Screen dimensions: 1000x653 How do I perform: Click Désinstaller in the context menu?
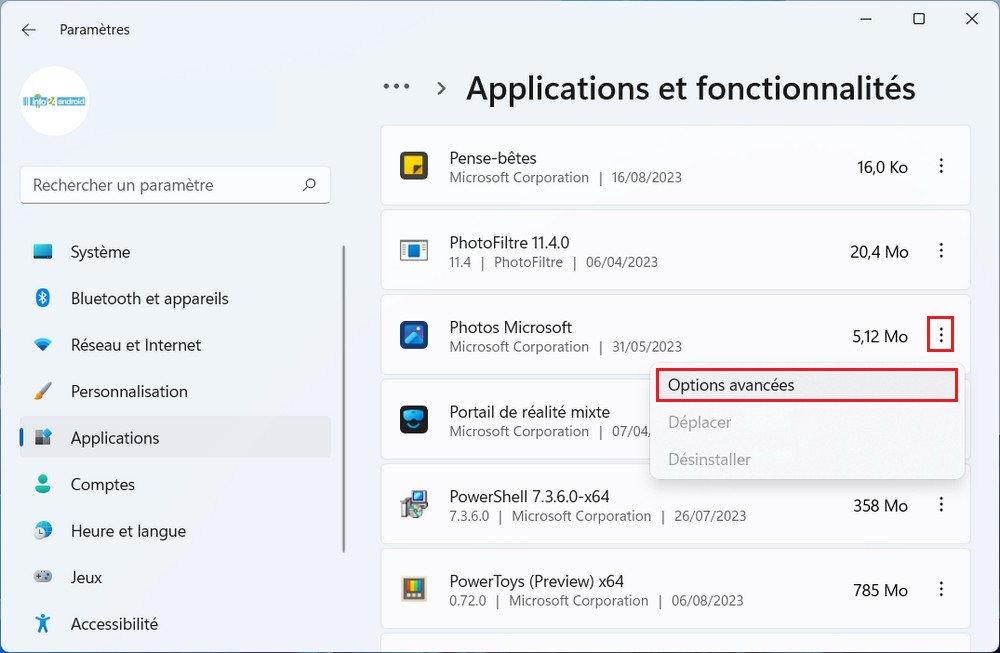tap(807, 459)
